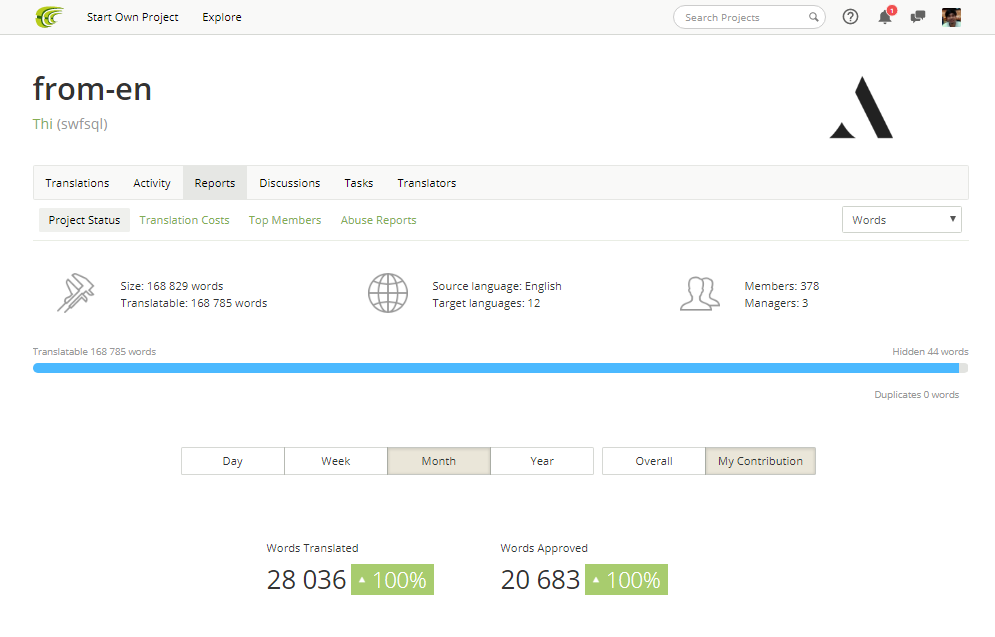
Task: Click the Target languages: 12 text
Action: pyautogui.click(x=486, y=303)
